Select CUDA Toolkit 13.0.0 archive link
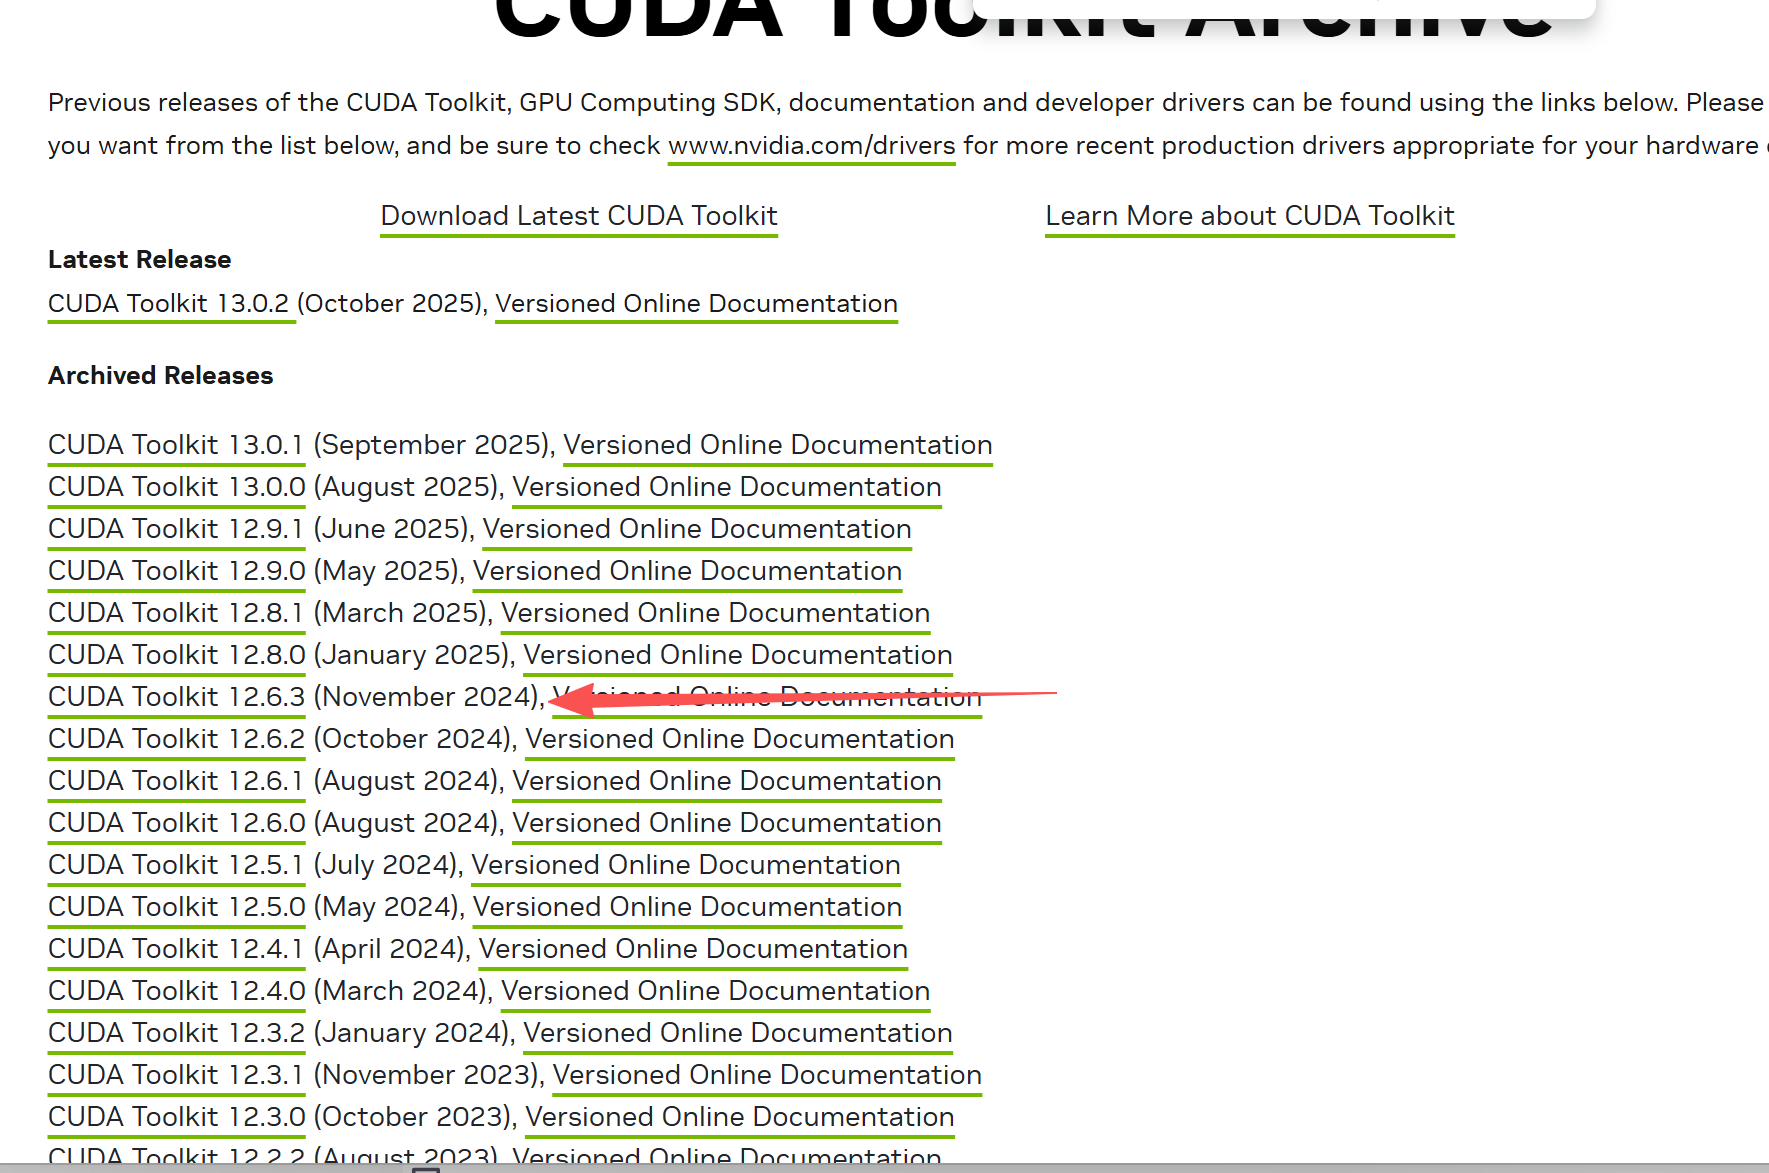 (176, 487)
